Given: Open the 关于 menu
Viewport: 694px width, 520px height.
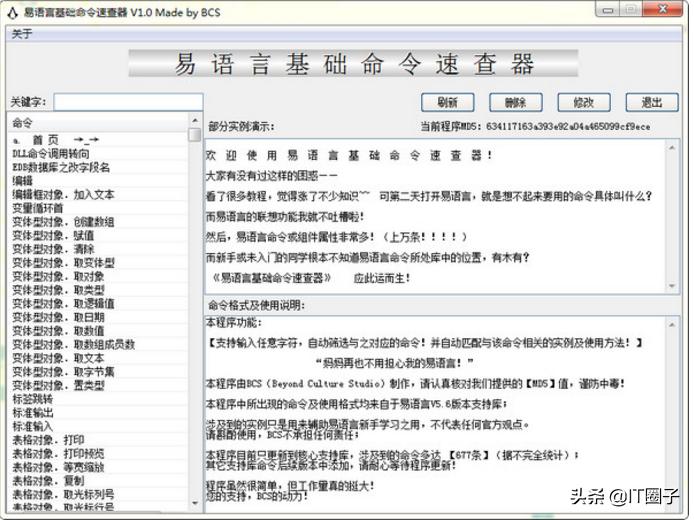Looking at the screenshot, I should tap(22, 34).
